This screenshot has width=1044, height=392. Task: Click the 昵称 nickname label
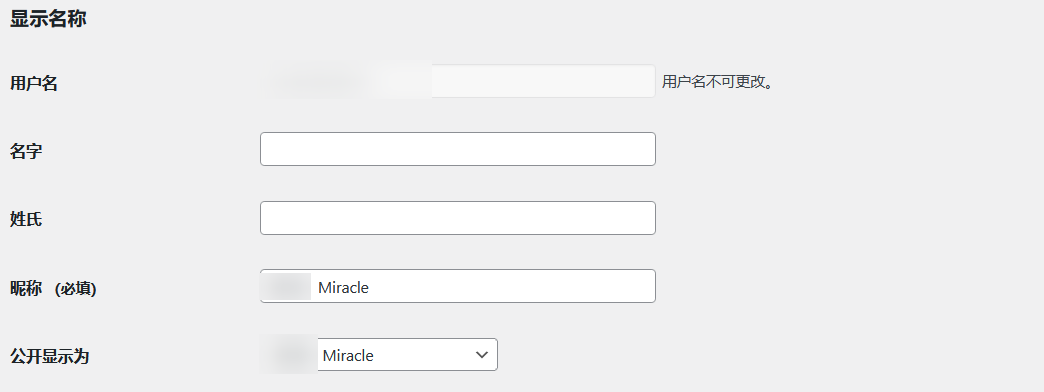[26, 289]
